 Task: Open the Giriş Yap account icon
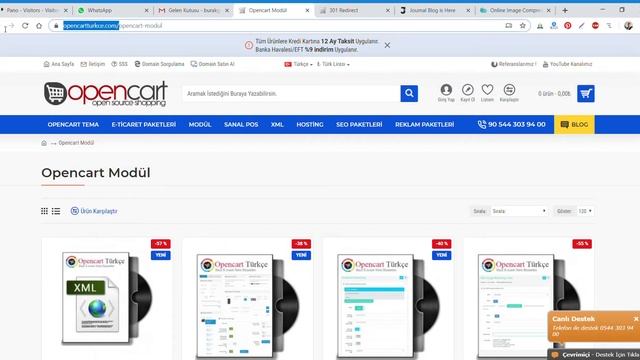click(446, 93)
